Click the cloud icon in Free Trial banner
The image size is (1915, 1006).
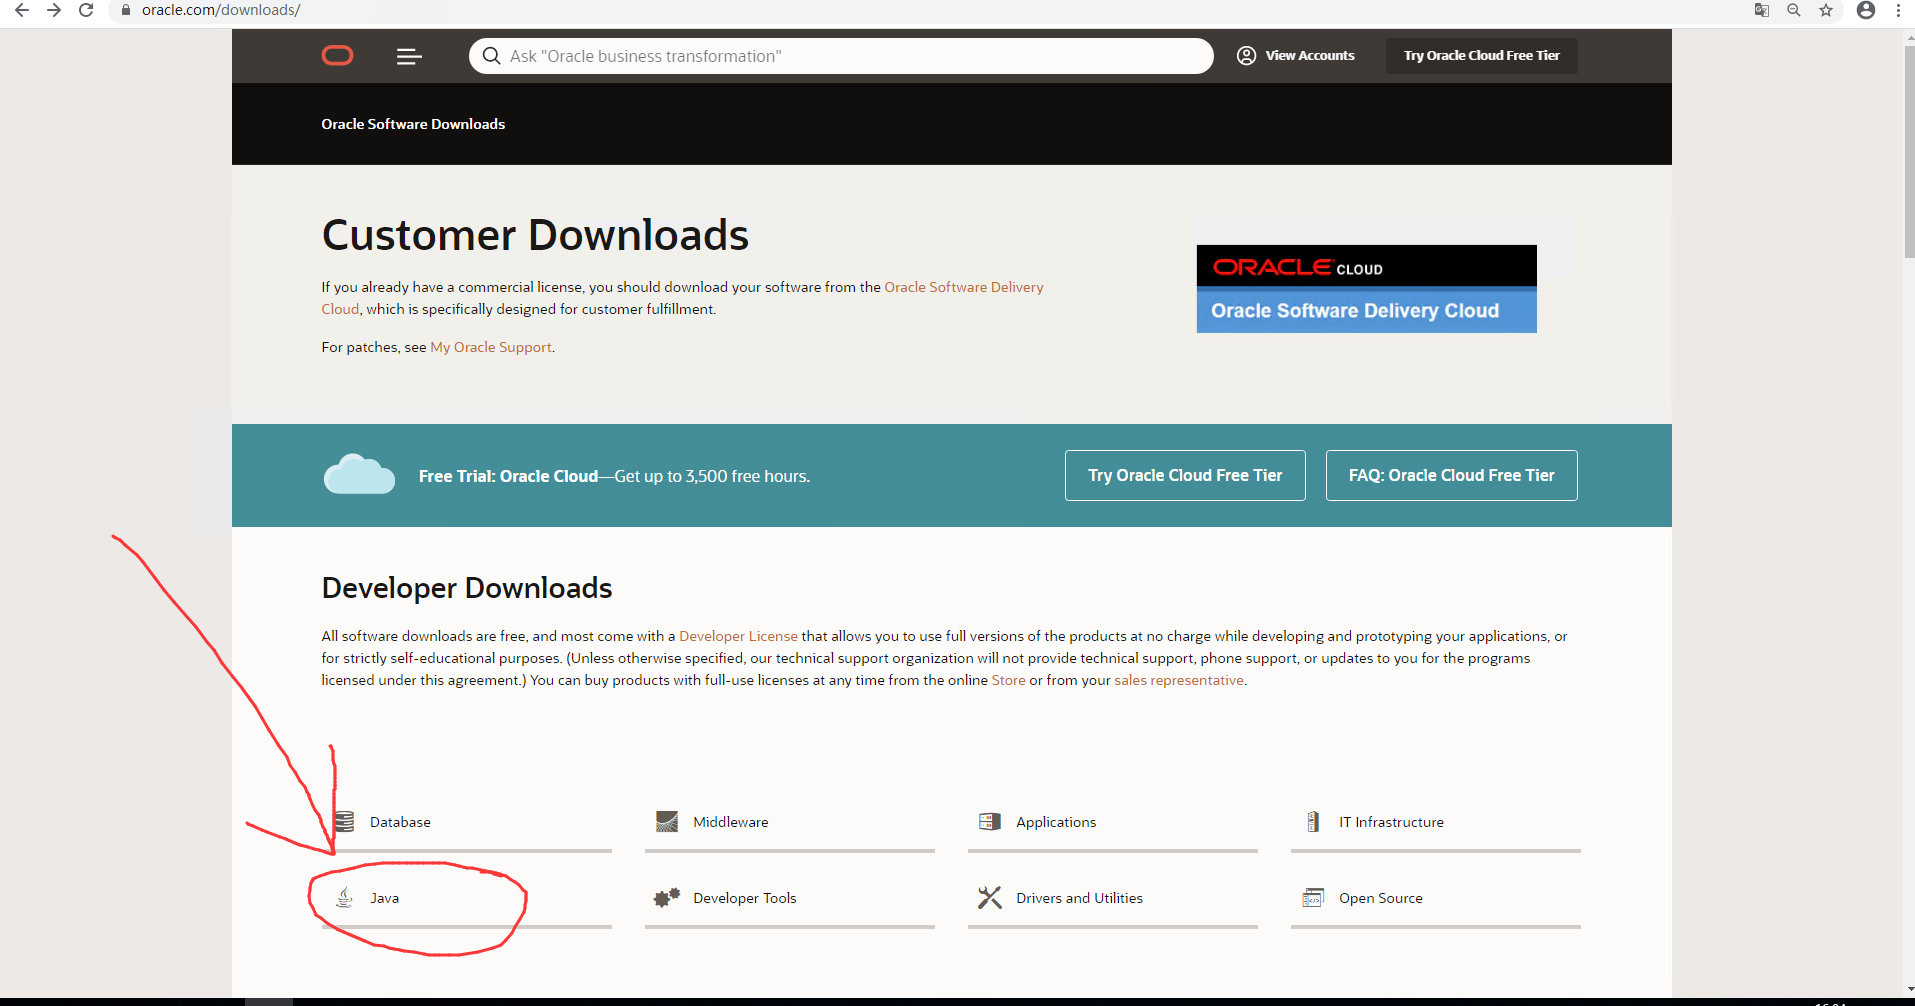click(359, 475)
